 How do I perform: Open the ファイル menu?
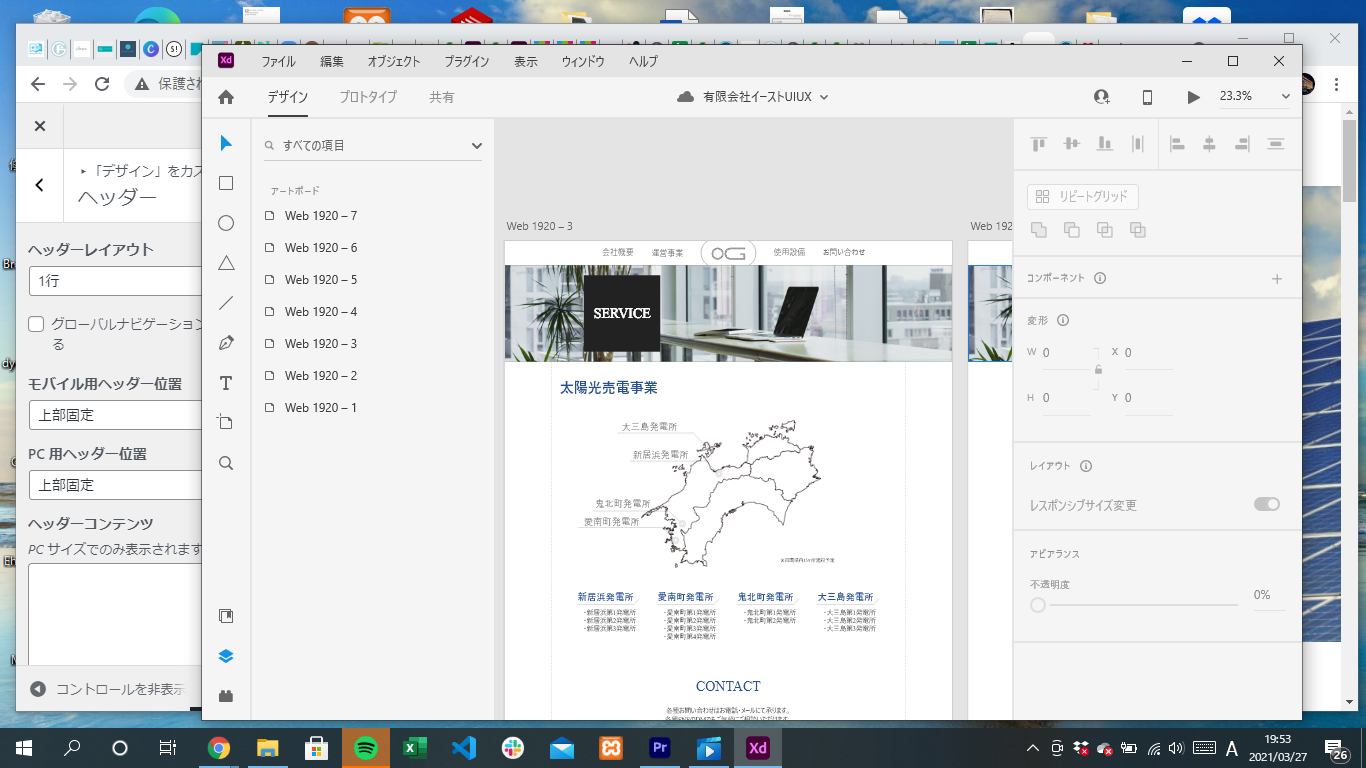coord(278,61)
